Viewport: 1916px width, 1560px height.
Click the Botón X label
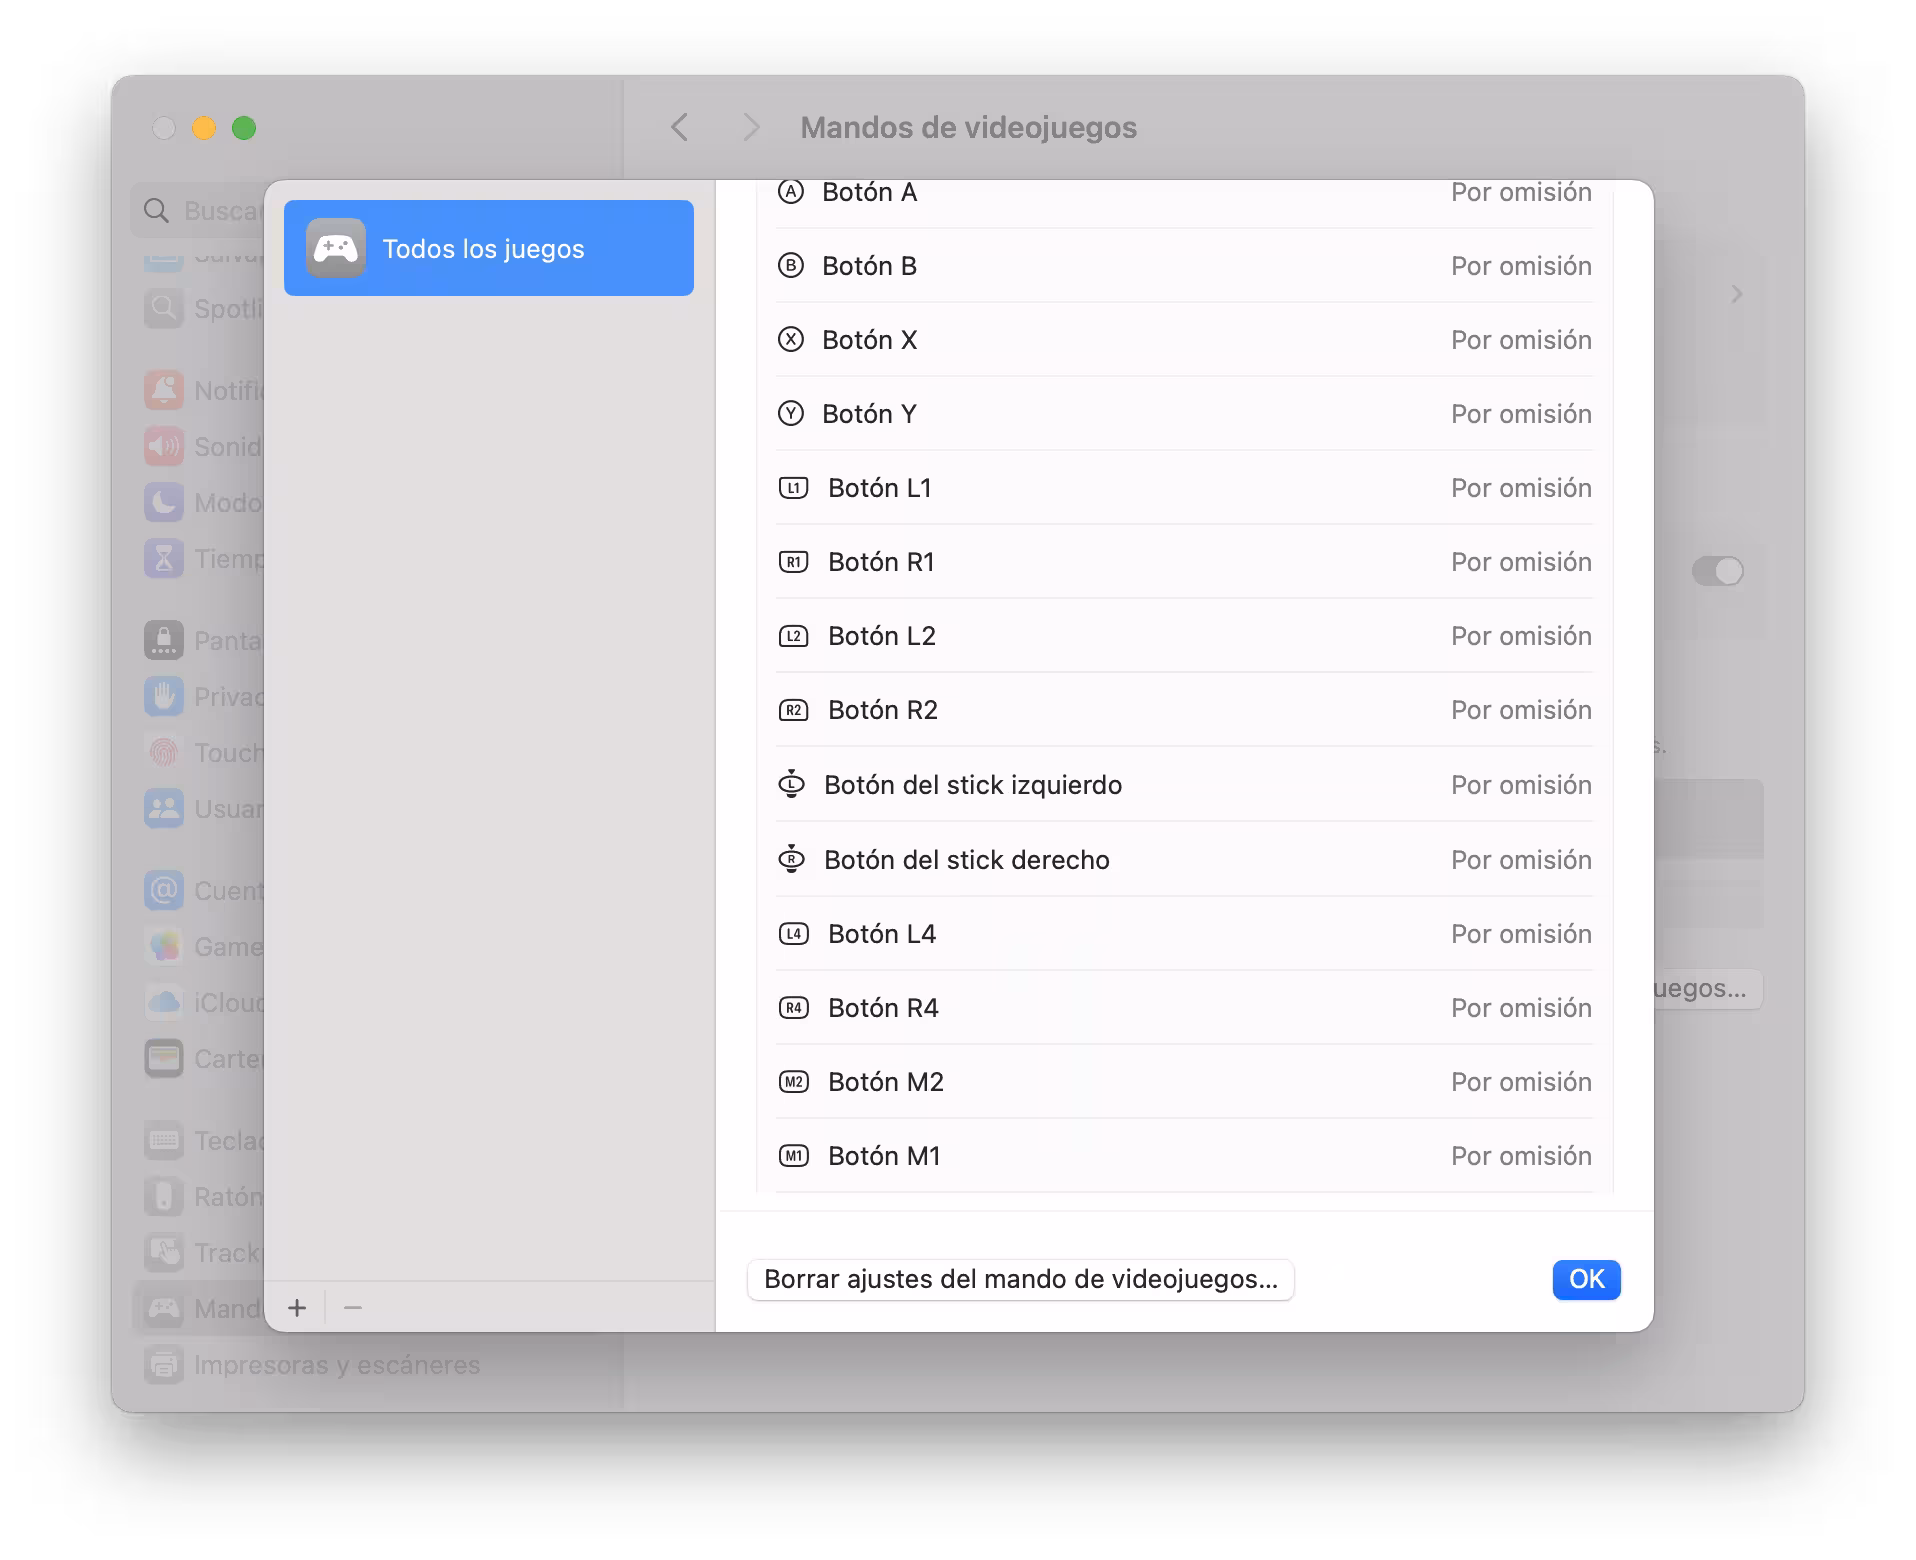coord(869,340)
